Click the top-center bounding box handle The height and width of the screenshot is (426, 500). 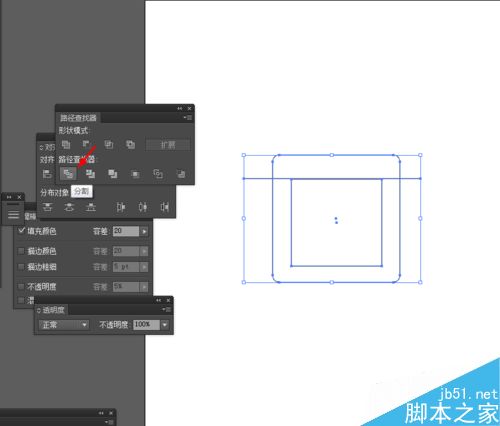coord(332,155)
